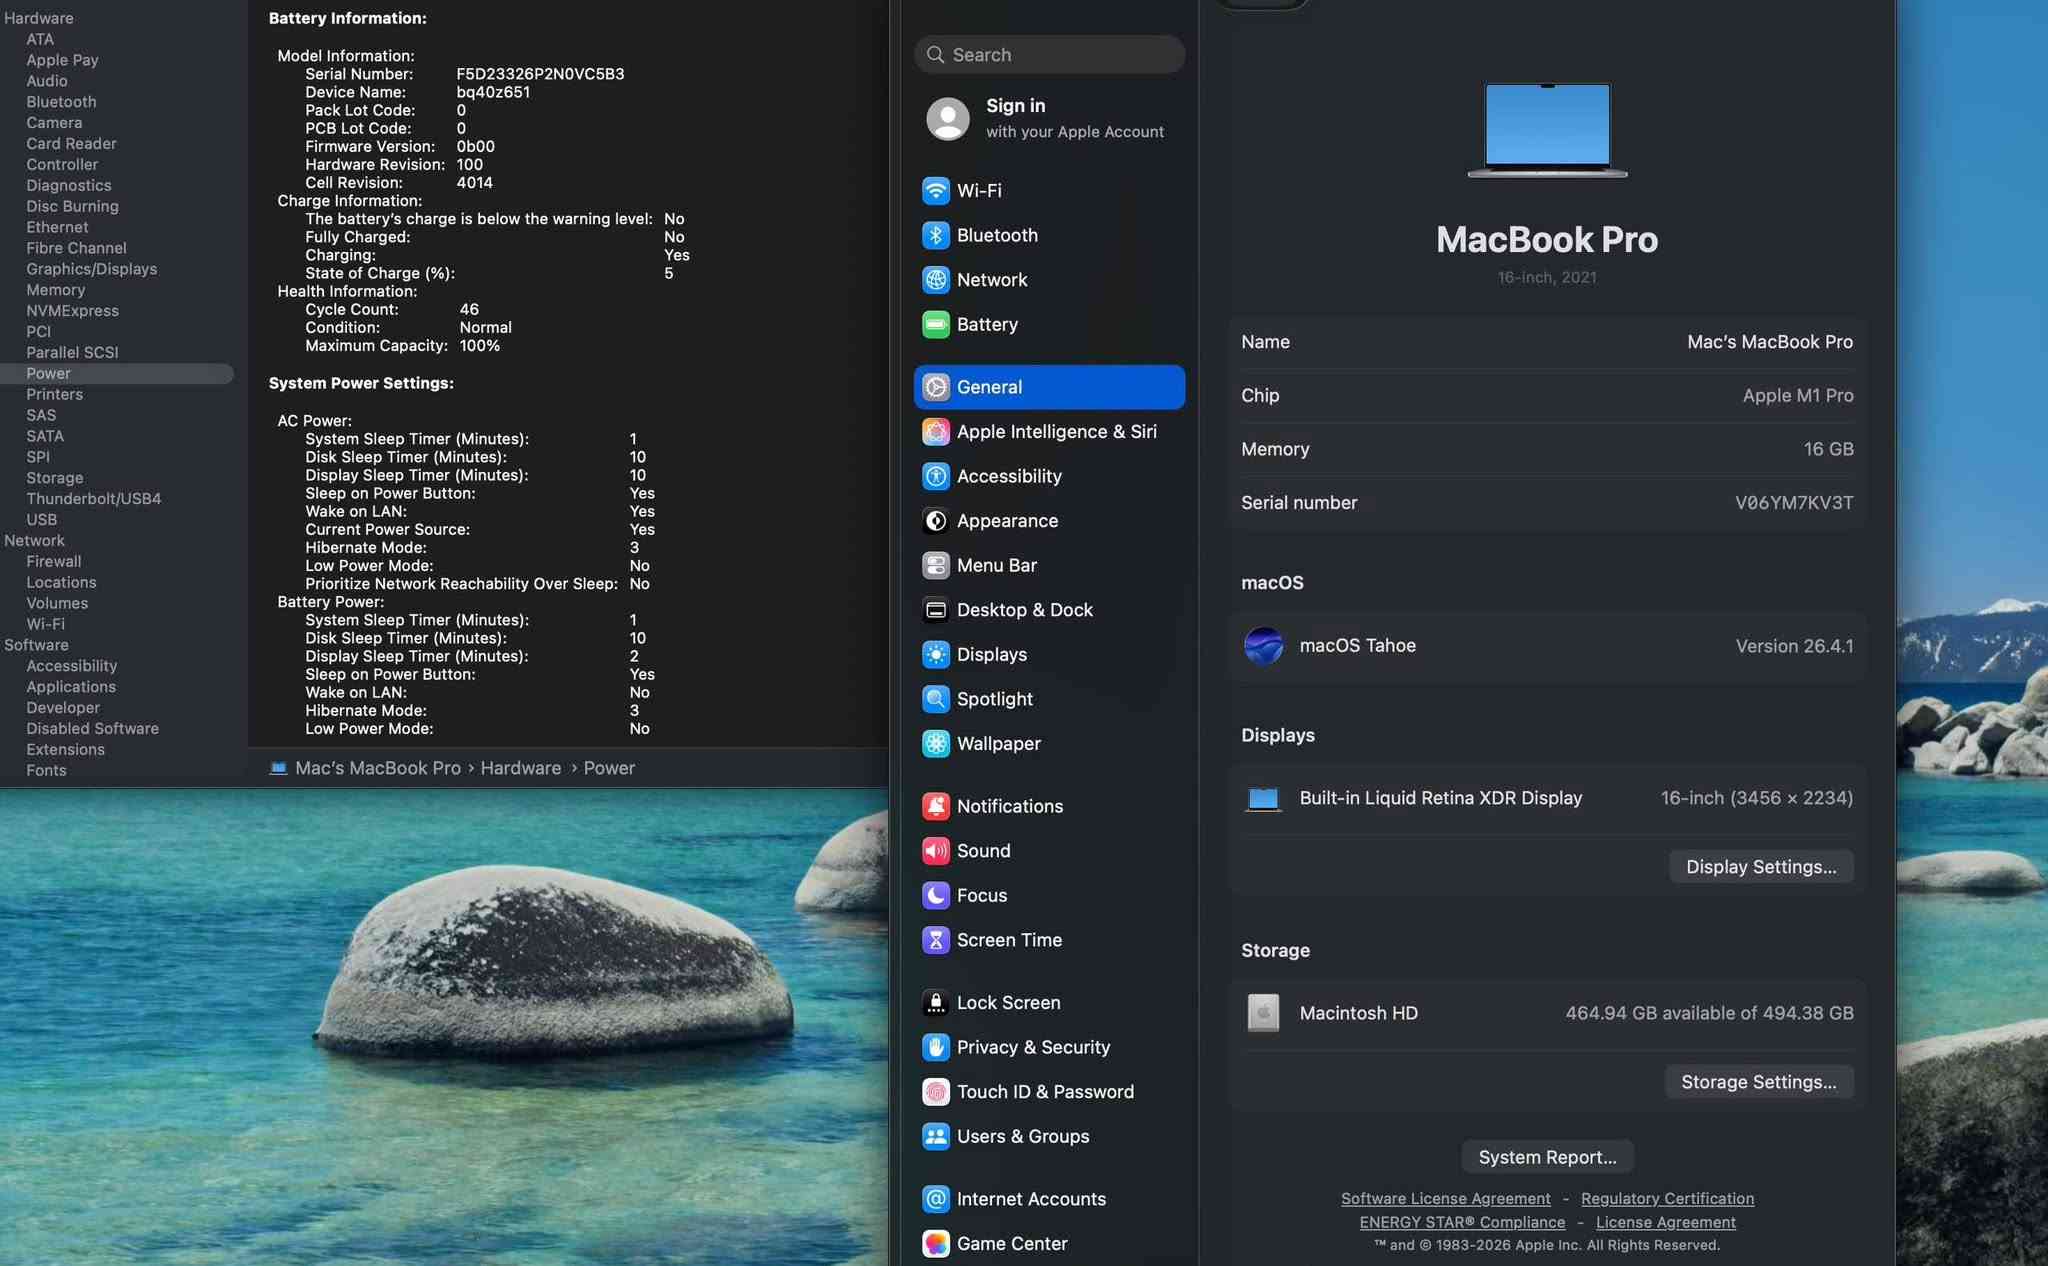Select Thunderbolt/USB4 in the Hardware list
Viewport: 2048px width, 1266px height.
coord(93,499)
